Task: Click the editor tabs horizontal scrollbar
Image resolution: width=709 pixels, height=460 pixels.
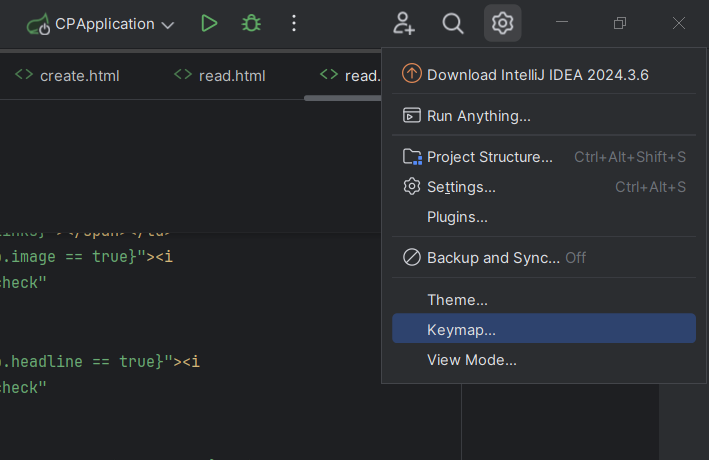Action: 343,98
